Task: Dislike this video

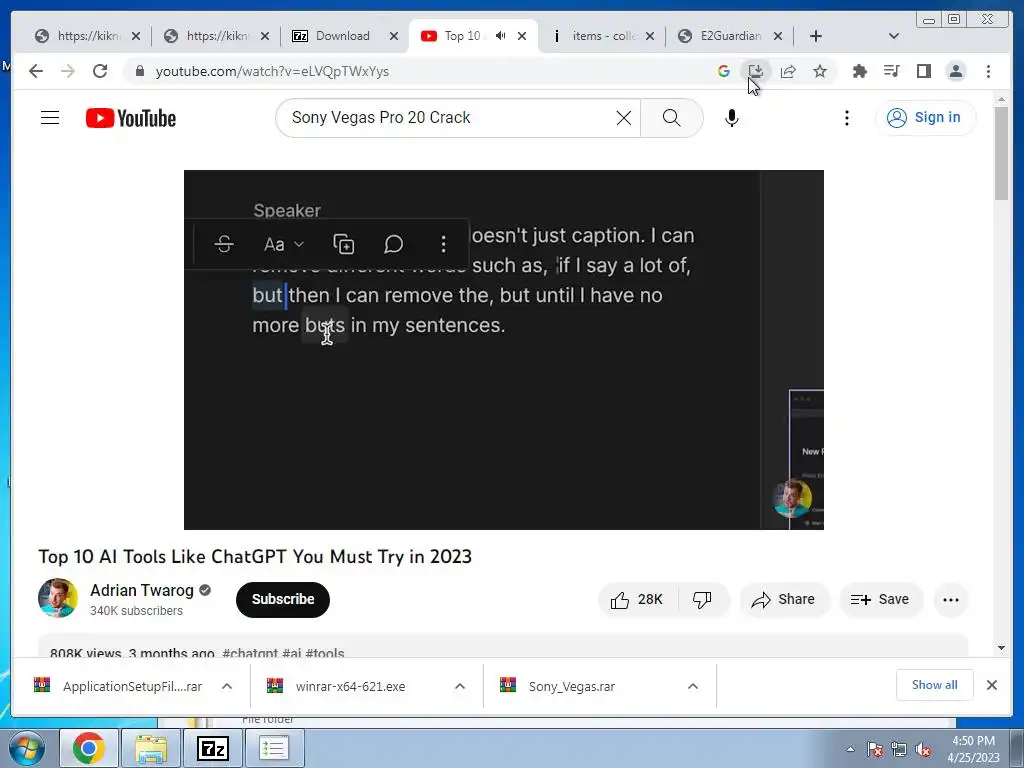Action: (x=702, y=600)
